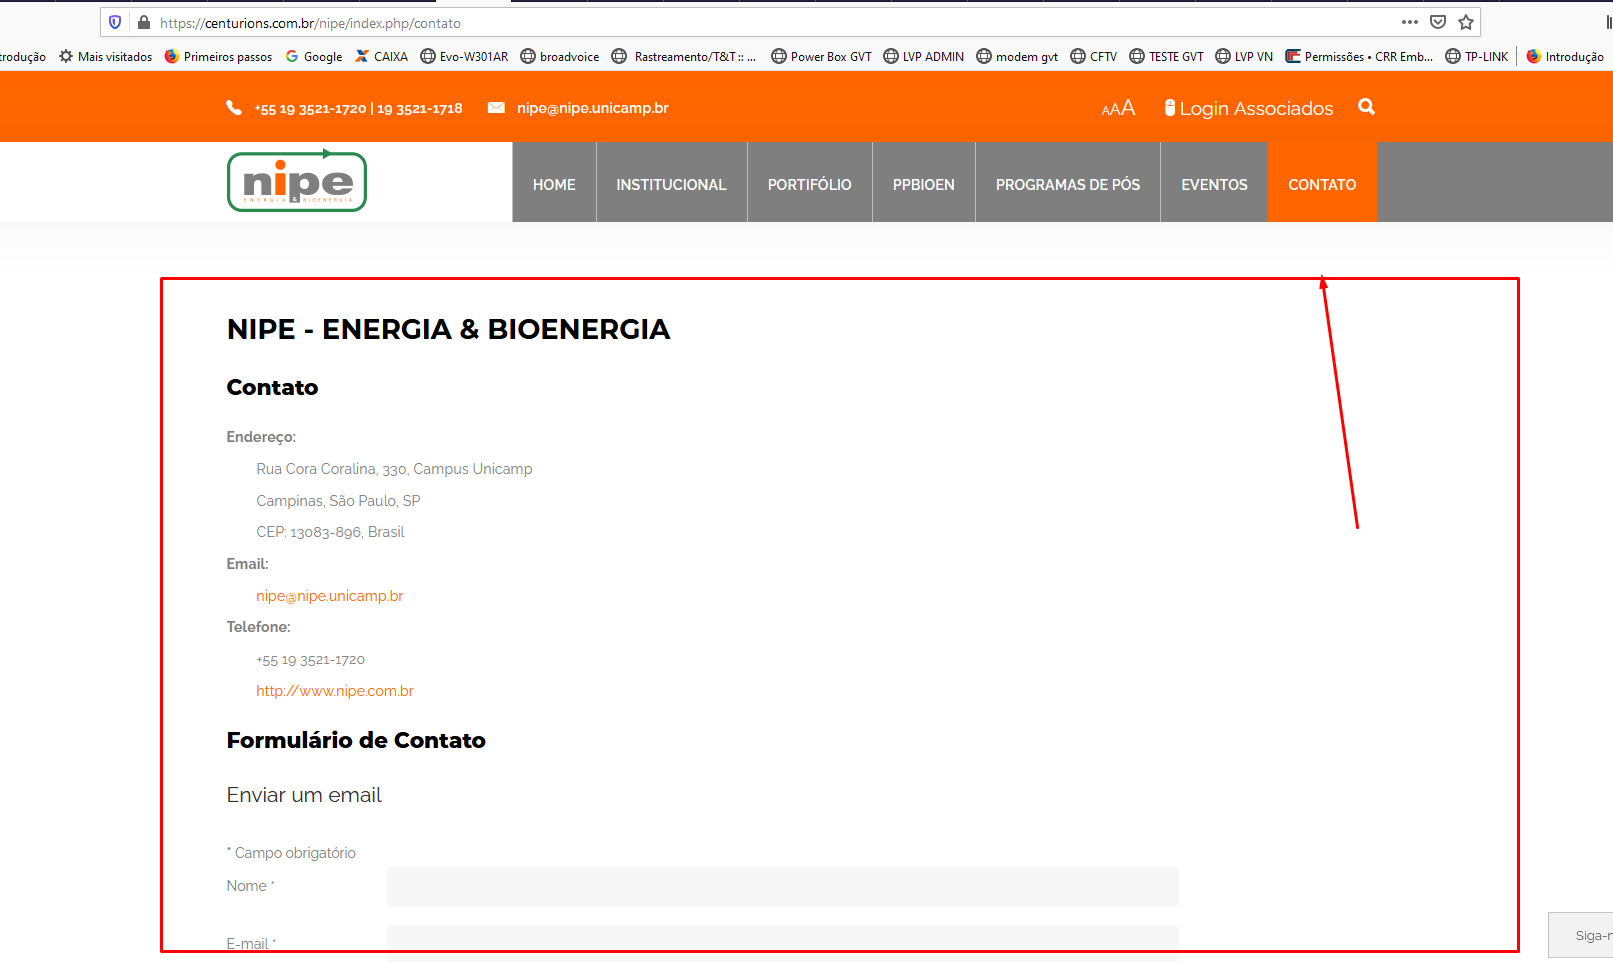Click the nipe@nipe.unicamp.br link under Email

point(329,596)
